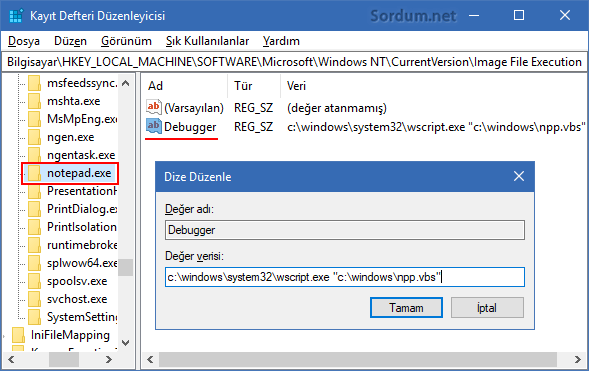The height and width of the screenshot is (371, 589).
Task: Select the PrintIsolation folder icon
Action: 34,227
